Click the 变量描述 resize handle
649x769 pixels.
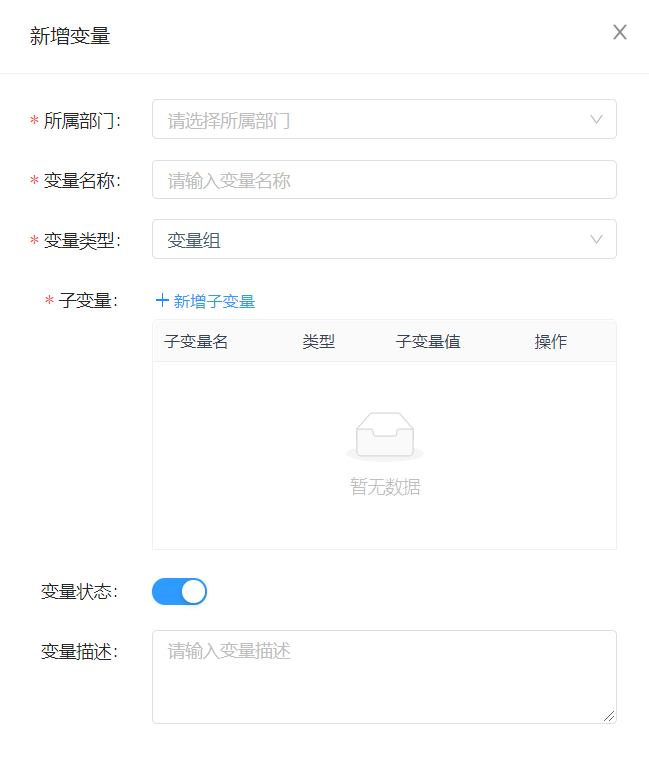609,715
